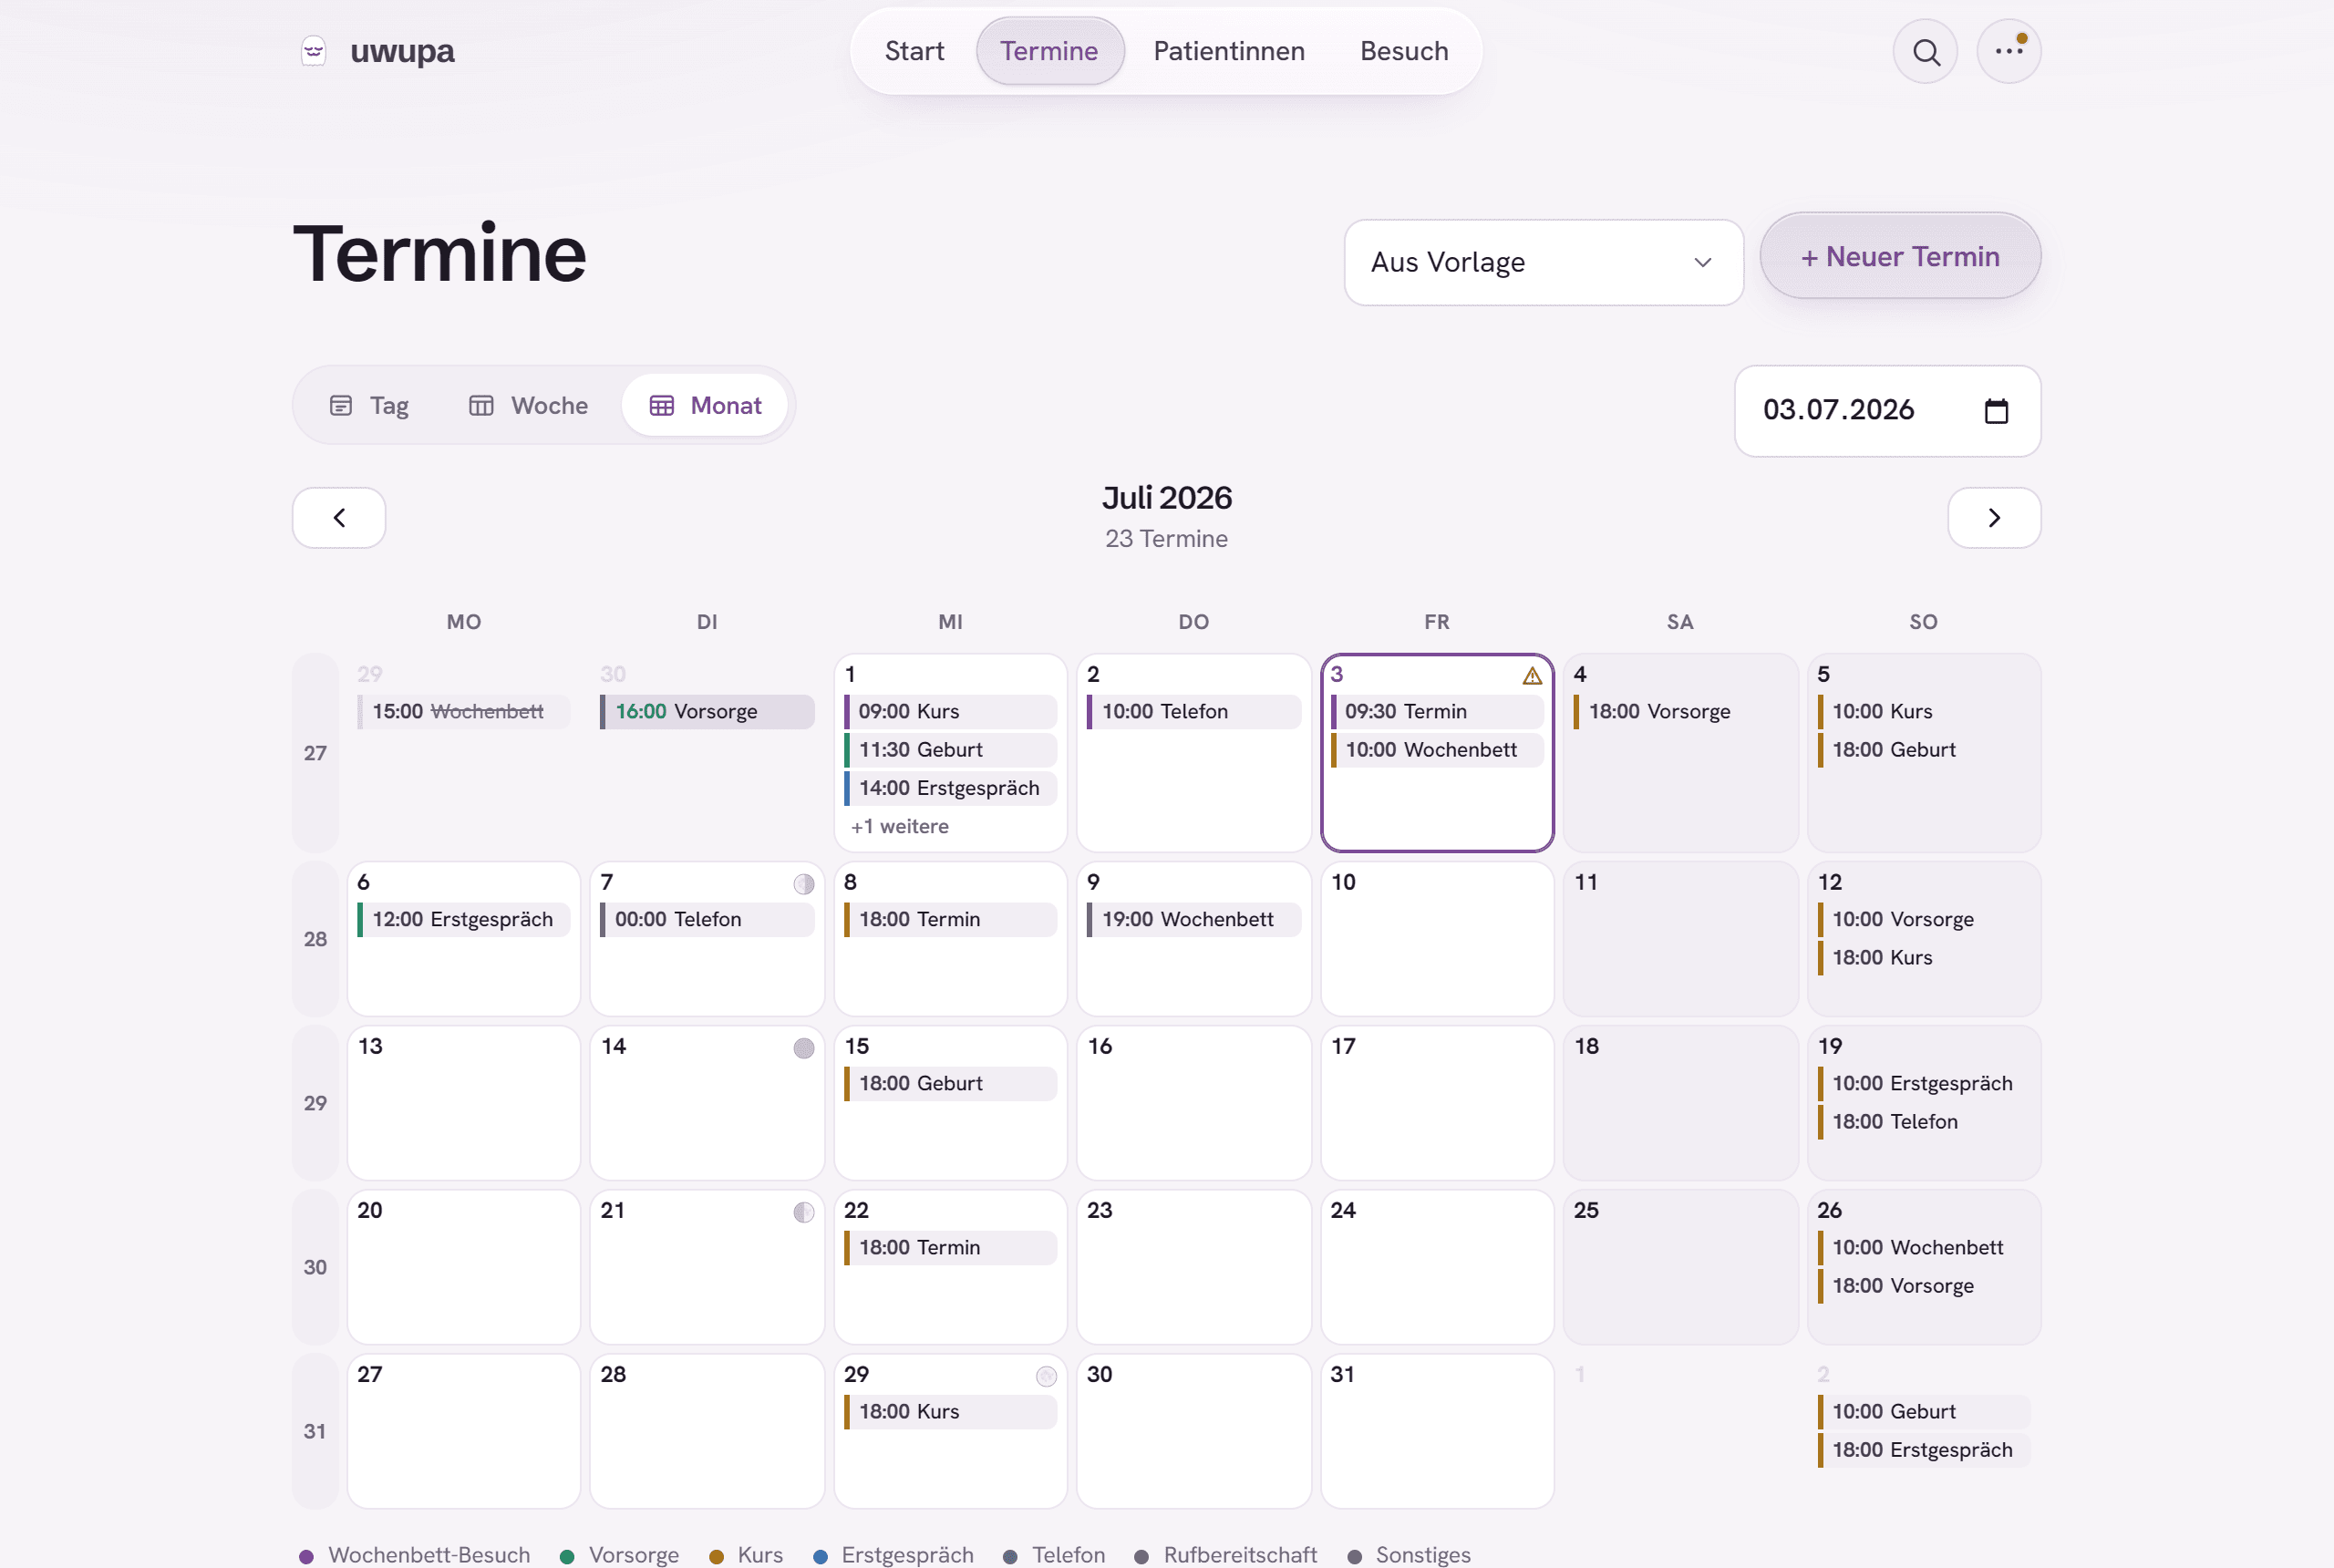Click the green Vorsorge legend dot
Screen dimensions: 2334x1568
567,1556
